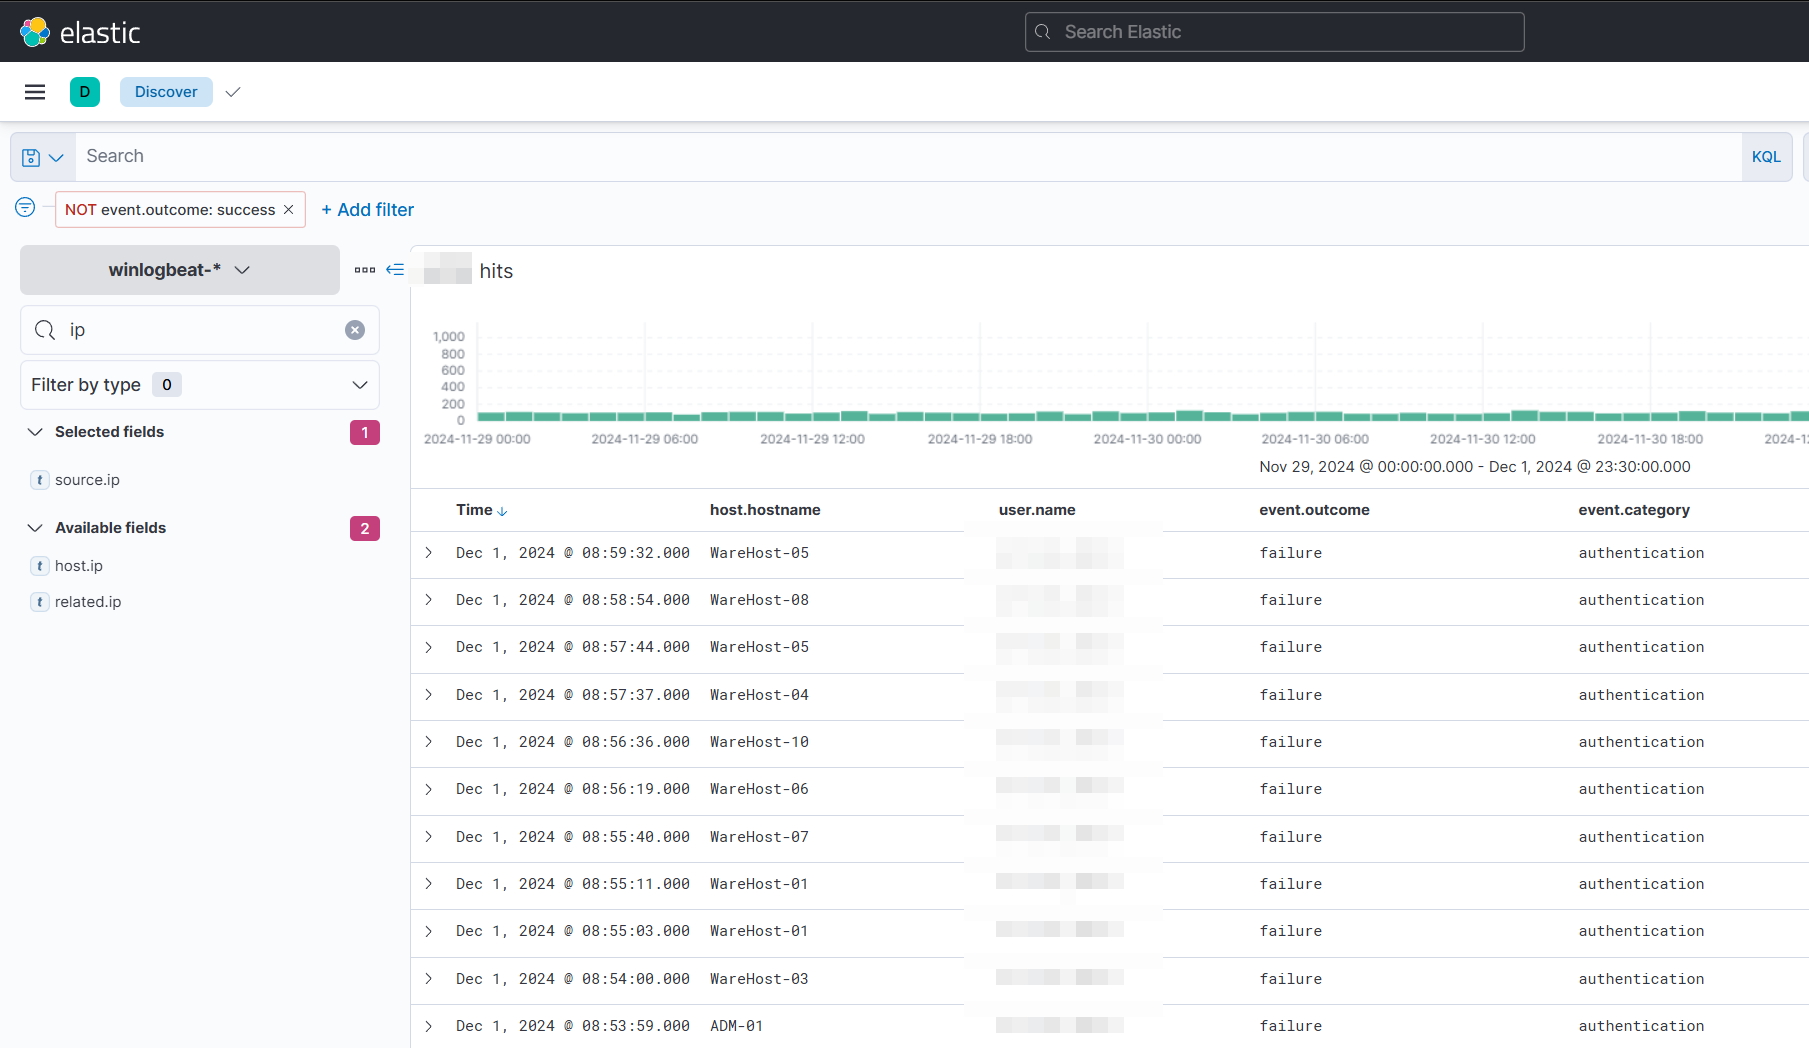Image resolution: width=1809 pixels, height=1048 pixels.
Task: Expand the ADM-01 row
Action: point(429,1026)
